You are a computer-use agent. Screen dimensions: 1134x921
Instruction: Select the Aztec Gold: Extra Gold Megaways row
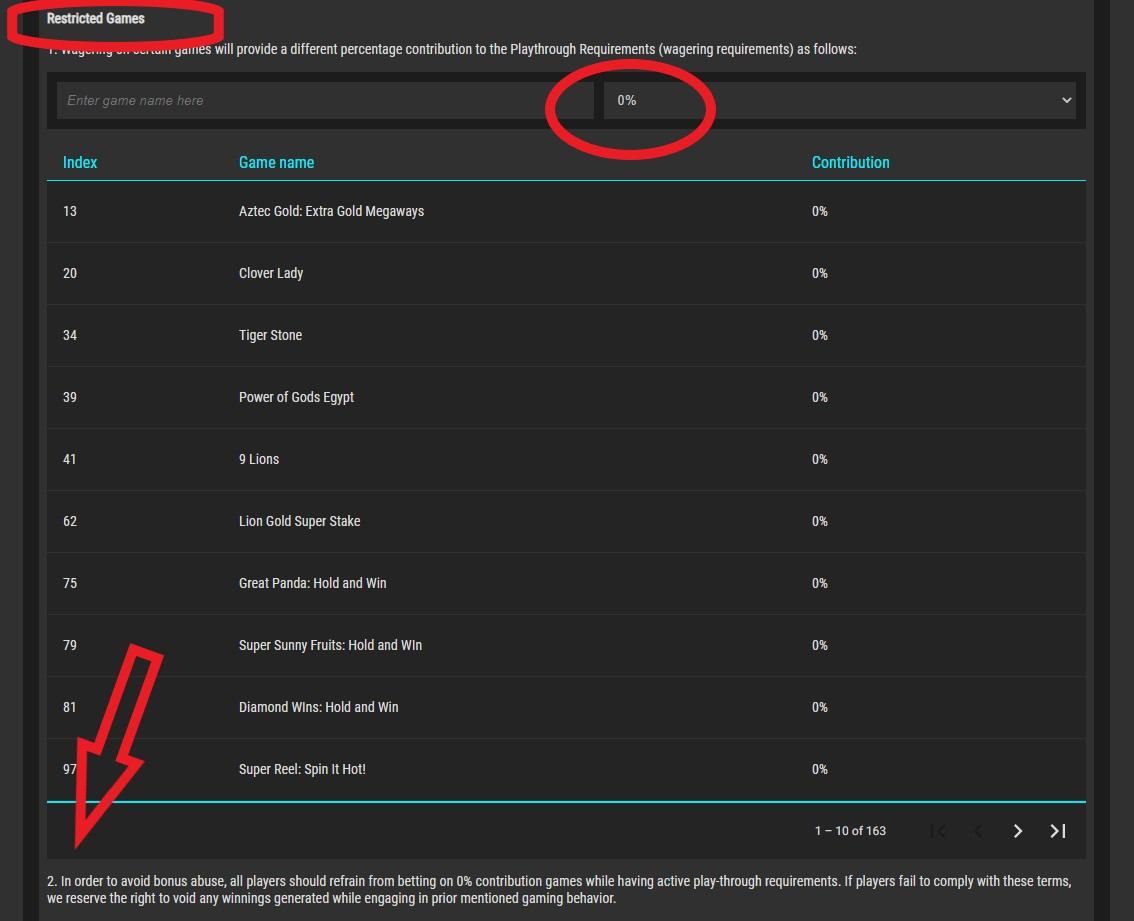tap(331, 211)
